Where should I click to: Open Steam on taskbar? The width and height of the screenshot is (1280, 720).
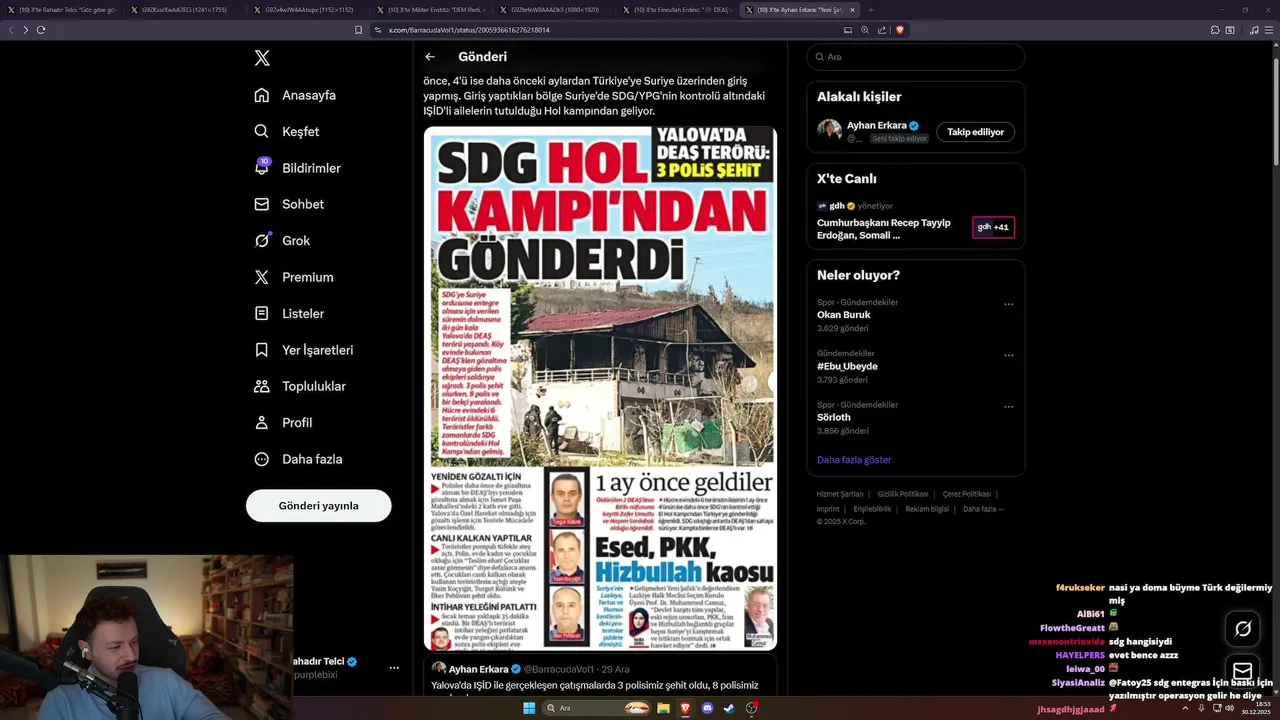pos(729,708)
